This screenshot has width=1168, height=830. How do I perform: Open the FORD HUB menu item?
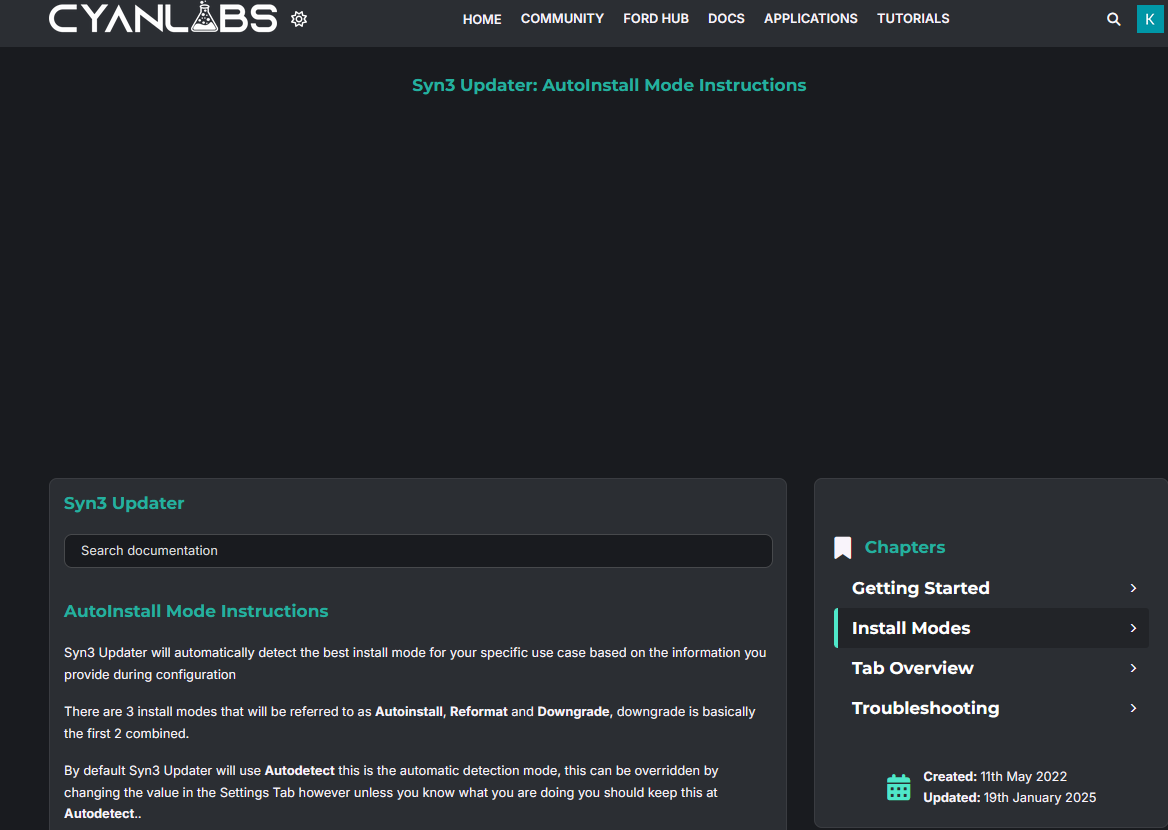[x=656, y=19]
